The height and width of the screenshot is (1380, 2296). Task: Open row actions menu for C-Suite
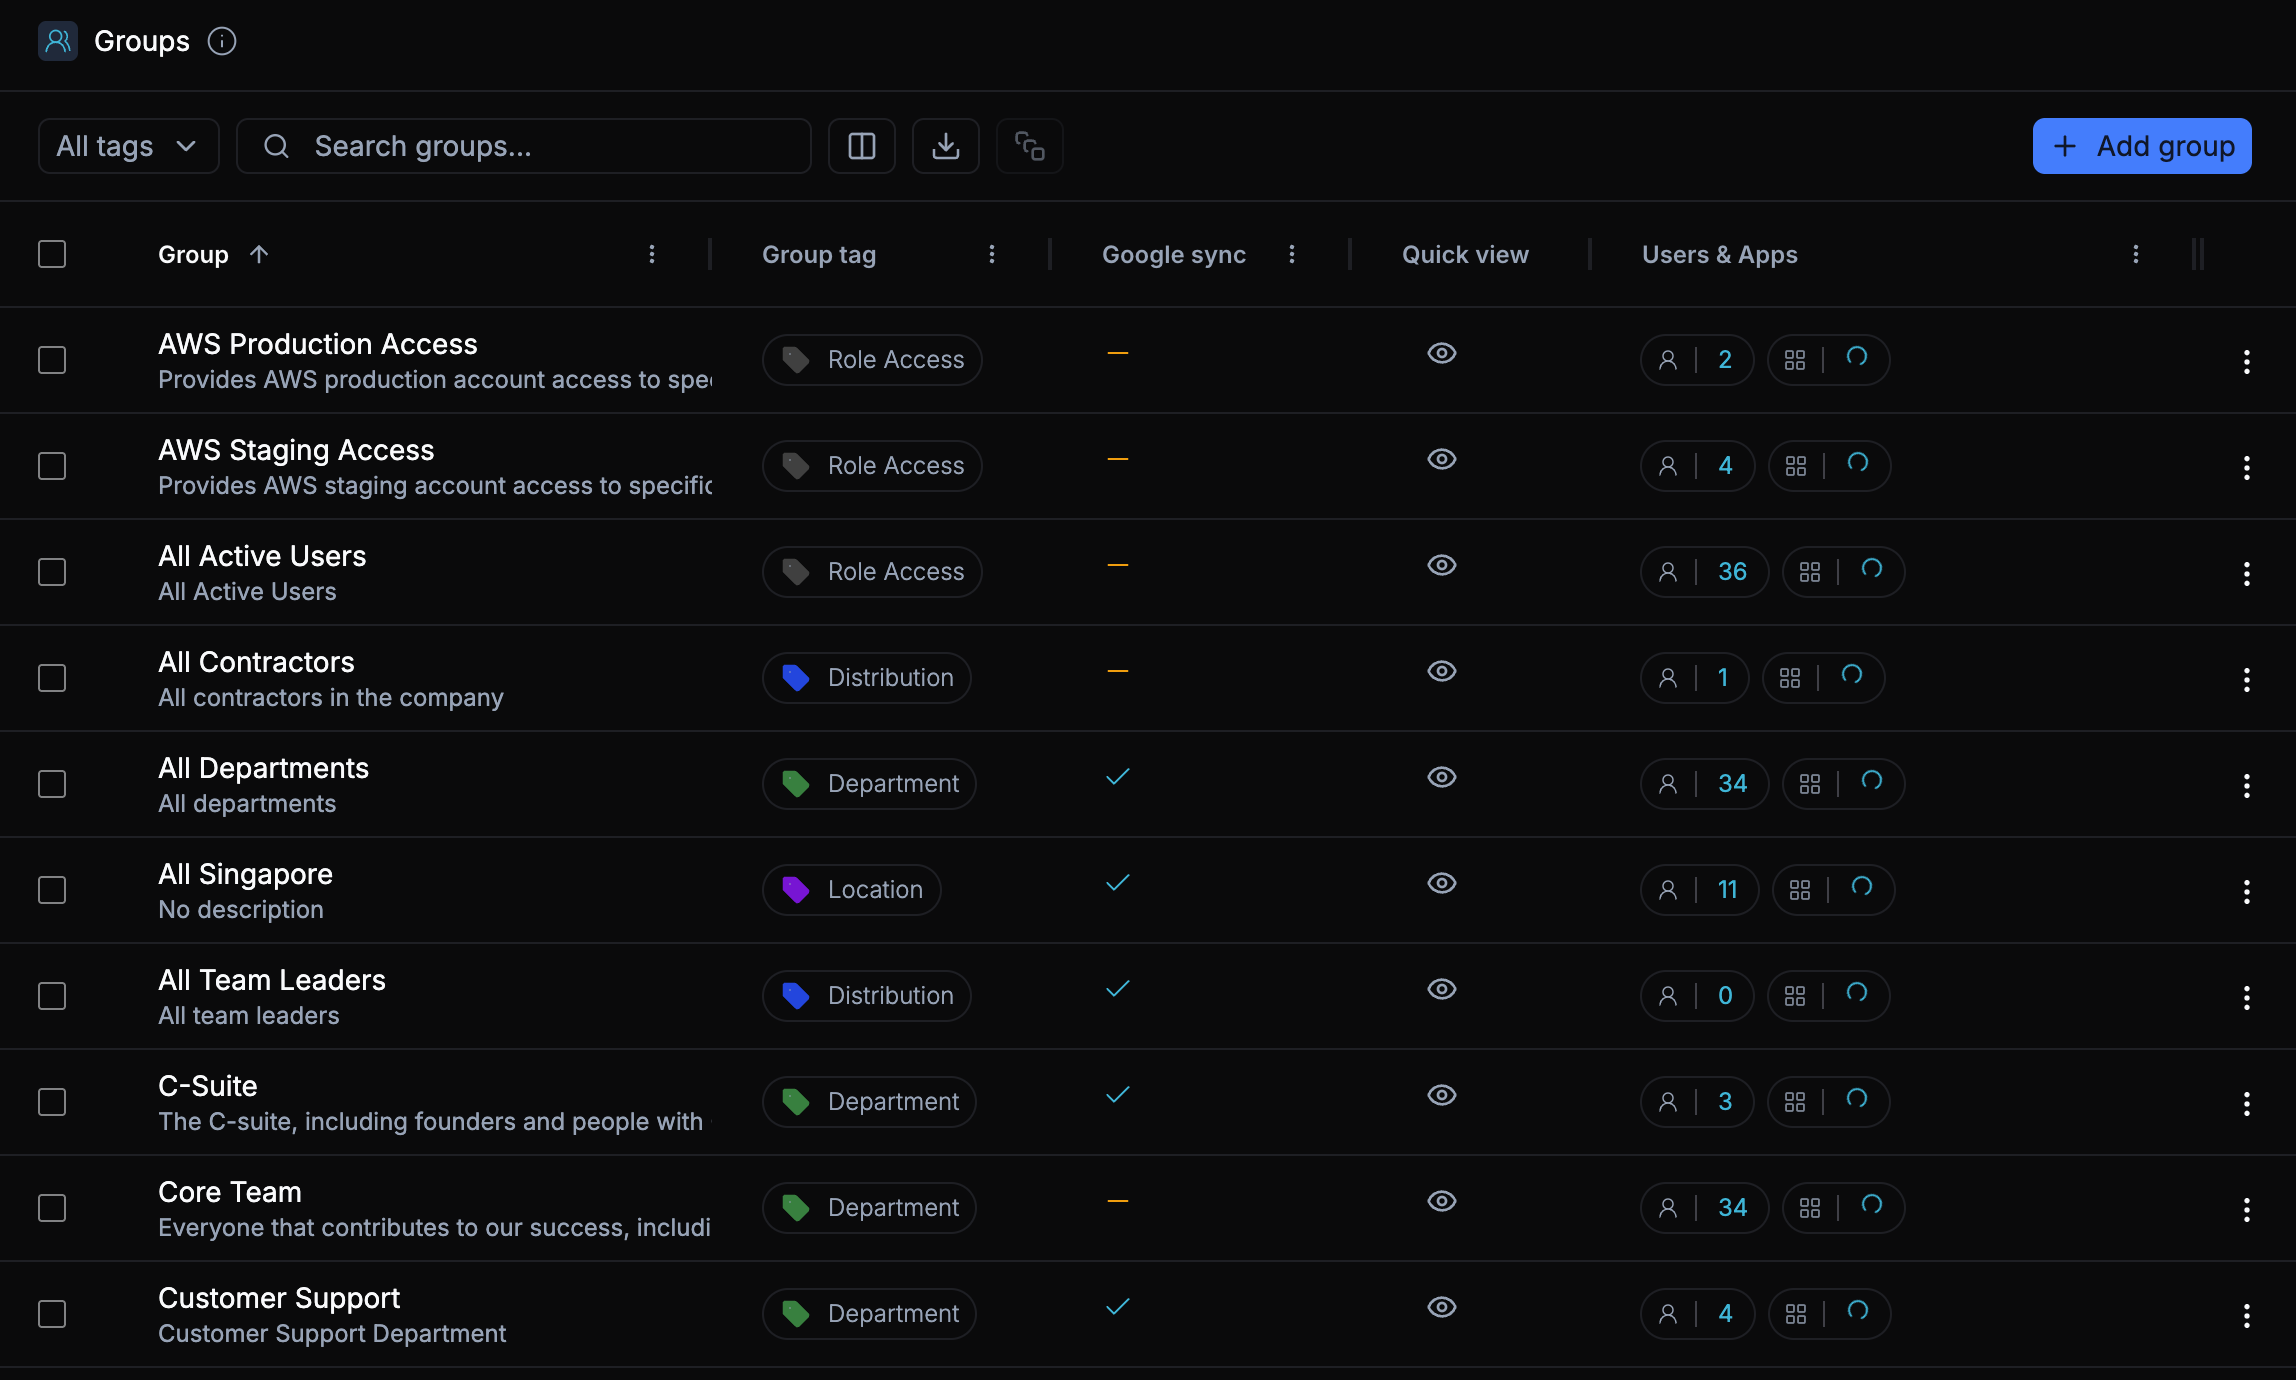[2246, 1103]
